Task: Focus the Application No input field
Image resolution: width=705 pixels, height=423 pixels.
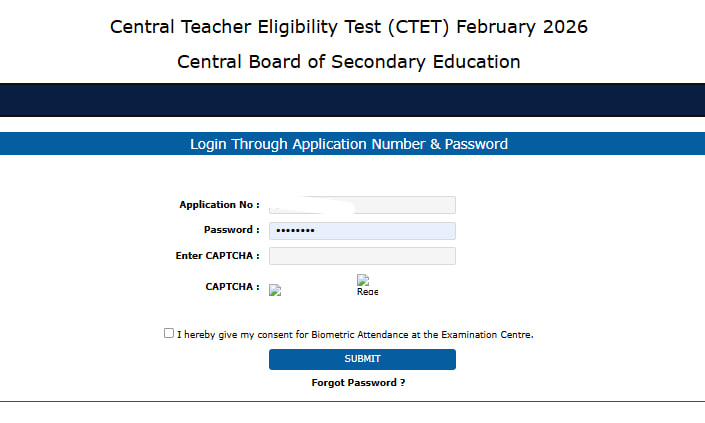Action: tap(362, 205)
